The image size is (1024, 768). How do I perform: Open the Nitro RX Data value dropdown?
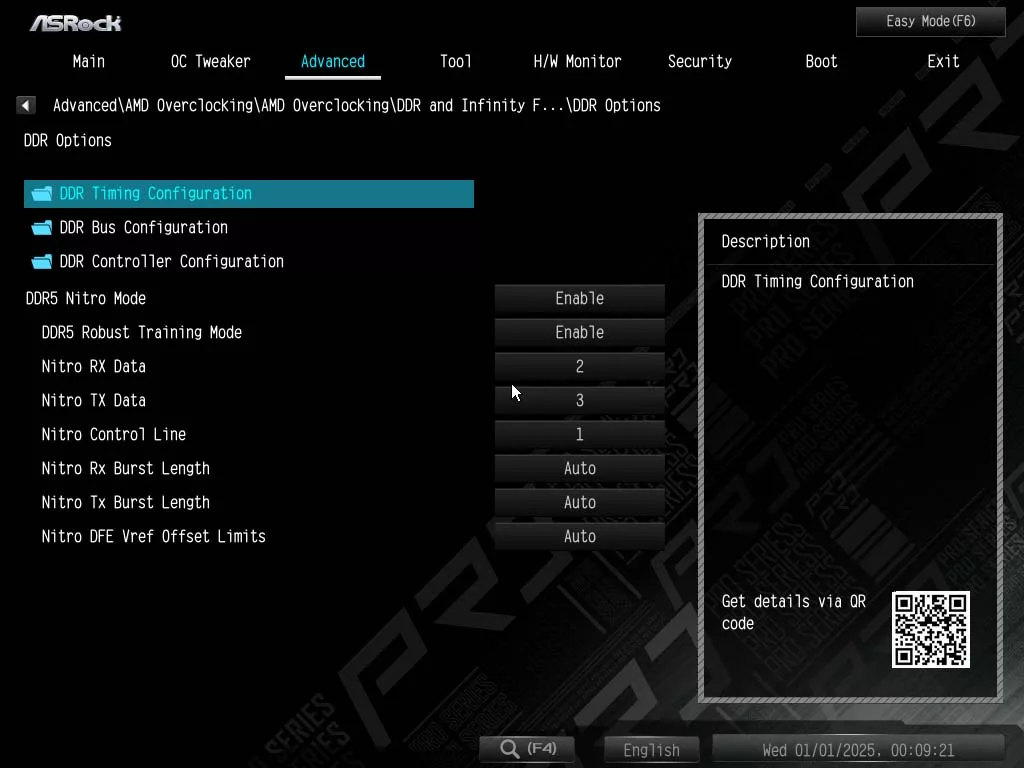(579, 366)
